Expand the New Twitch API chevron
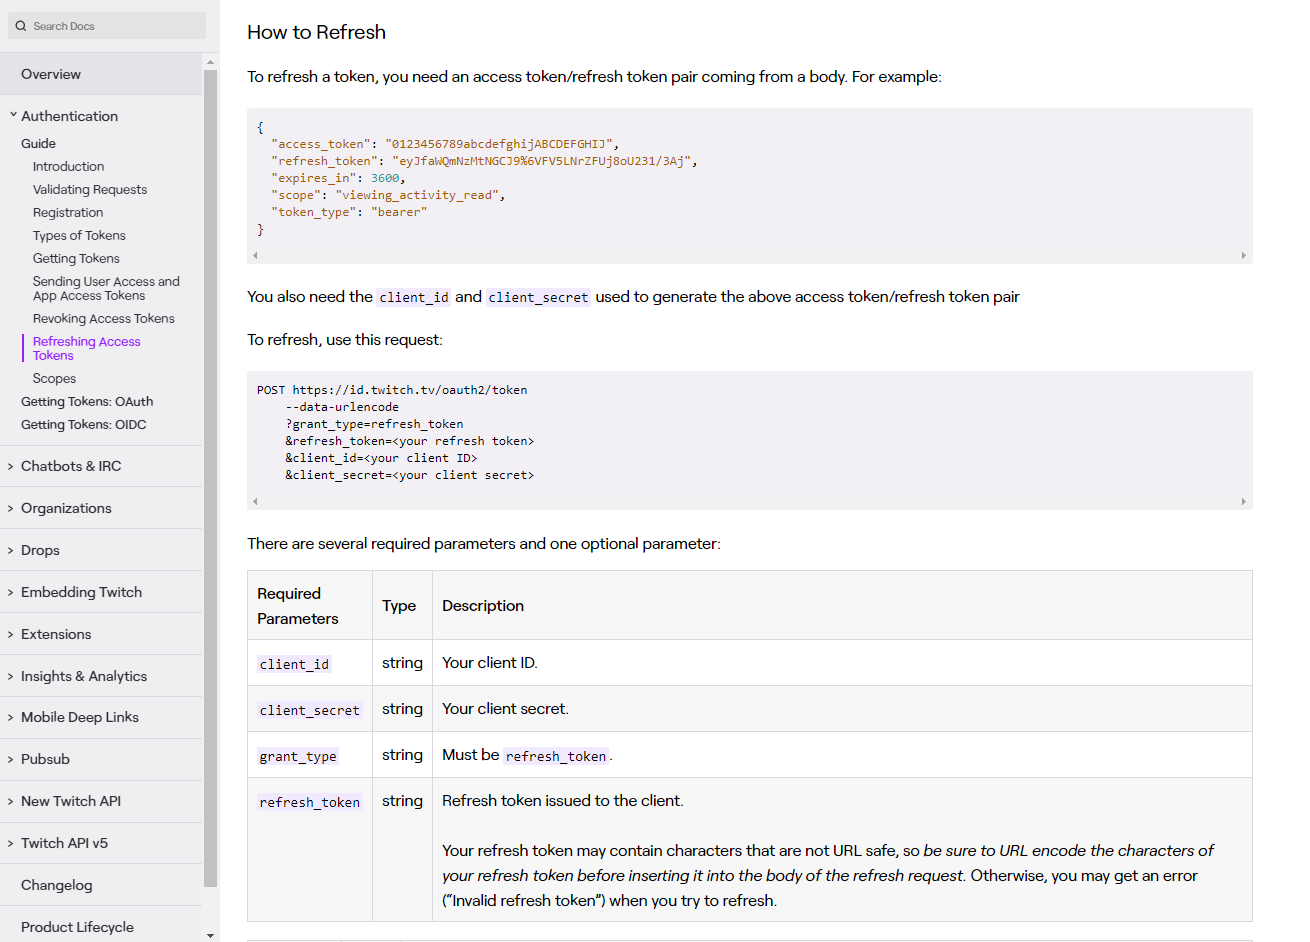 point(11,801)
